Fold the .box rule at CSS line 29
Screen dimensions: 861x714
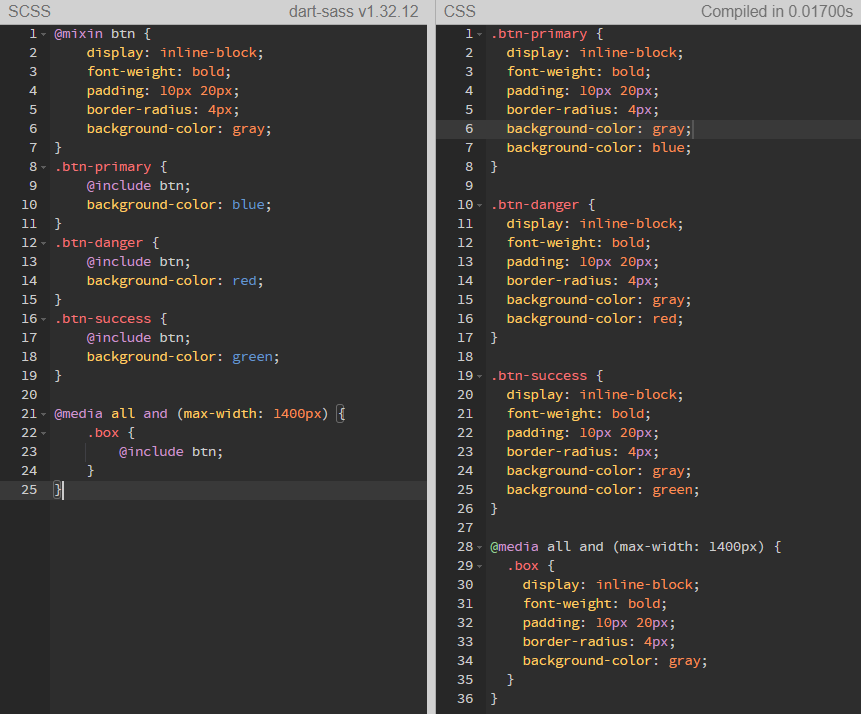click(x=479, y=566)
